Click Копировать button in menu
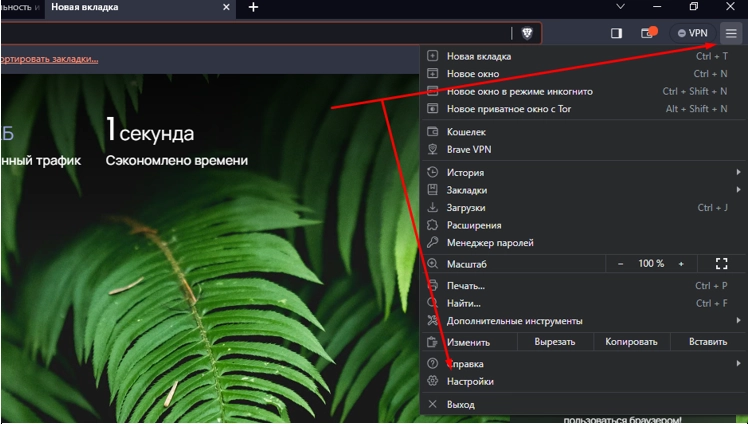The width and height of the screenshot is (748, 424). [x=631, y=342]
